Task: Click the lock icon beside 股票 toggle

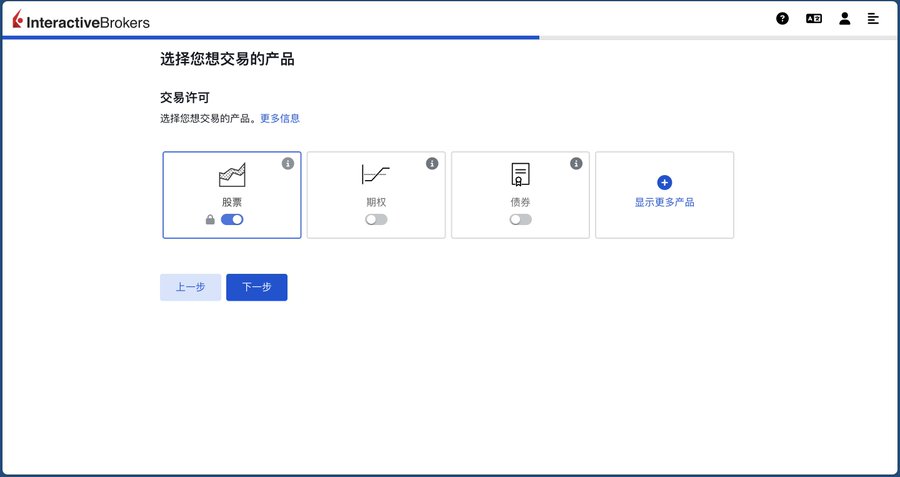Action: point(210,219)
